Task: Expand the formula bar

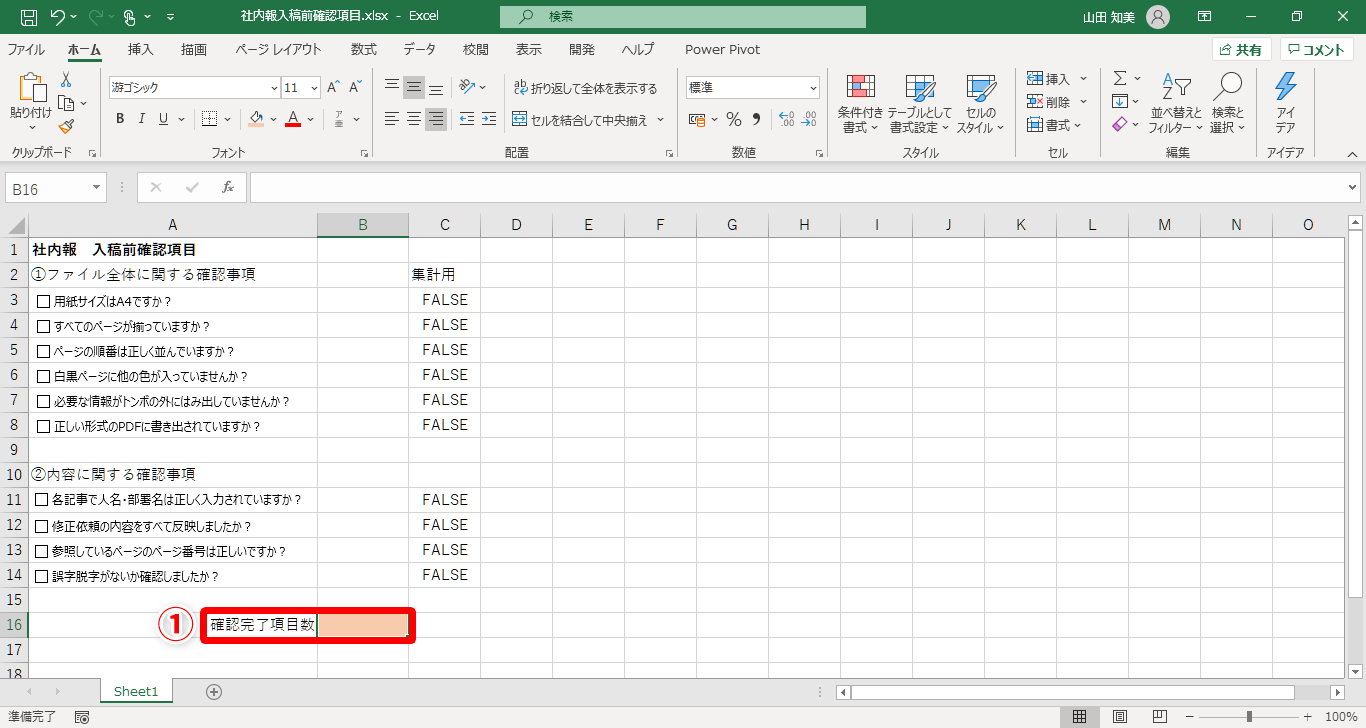Action: [x=1353, y=187]
